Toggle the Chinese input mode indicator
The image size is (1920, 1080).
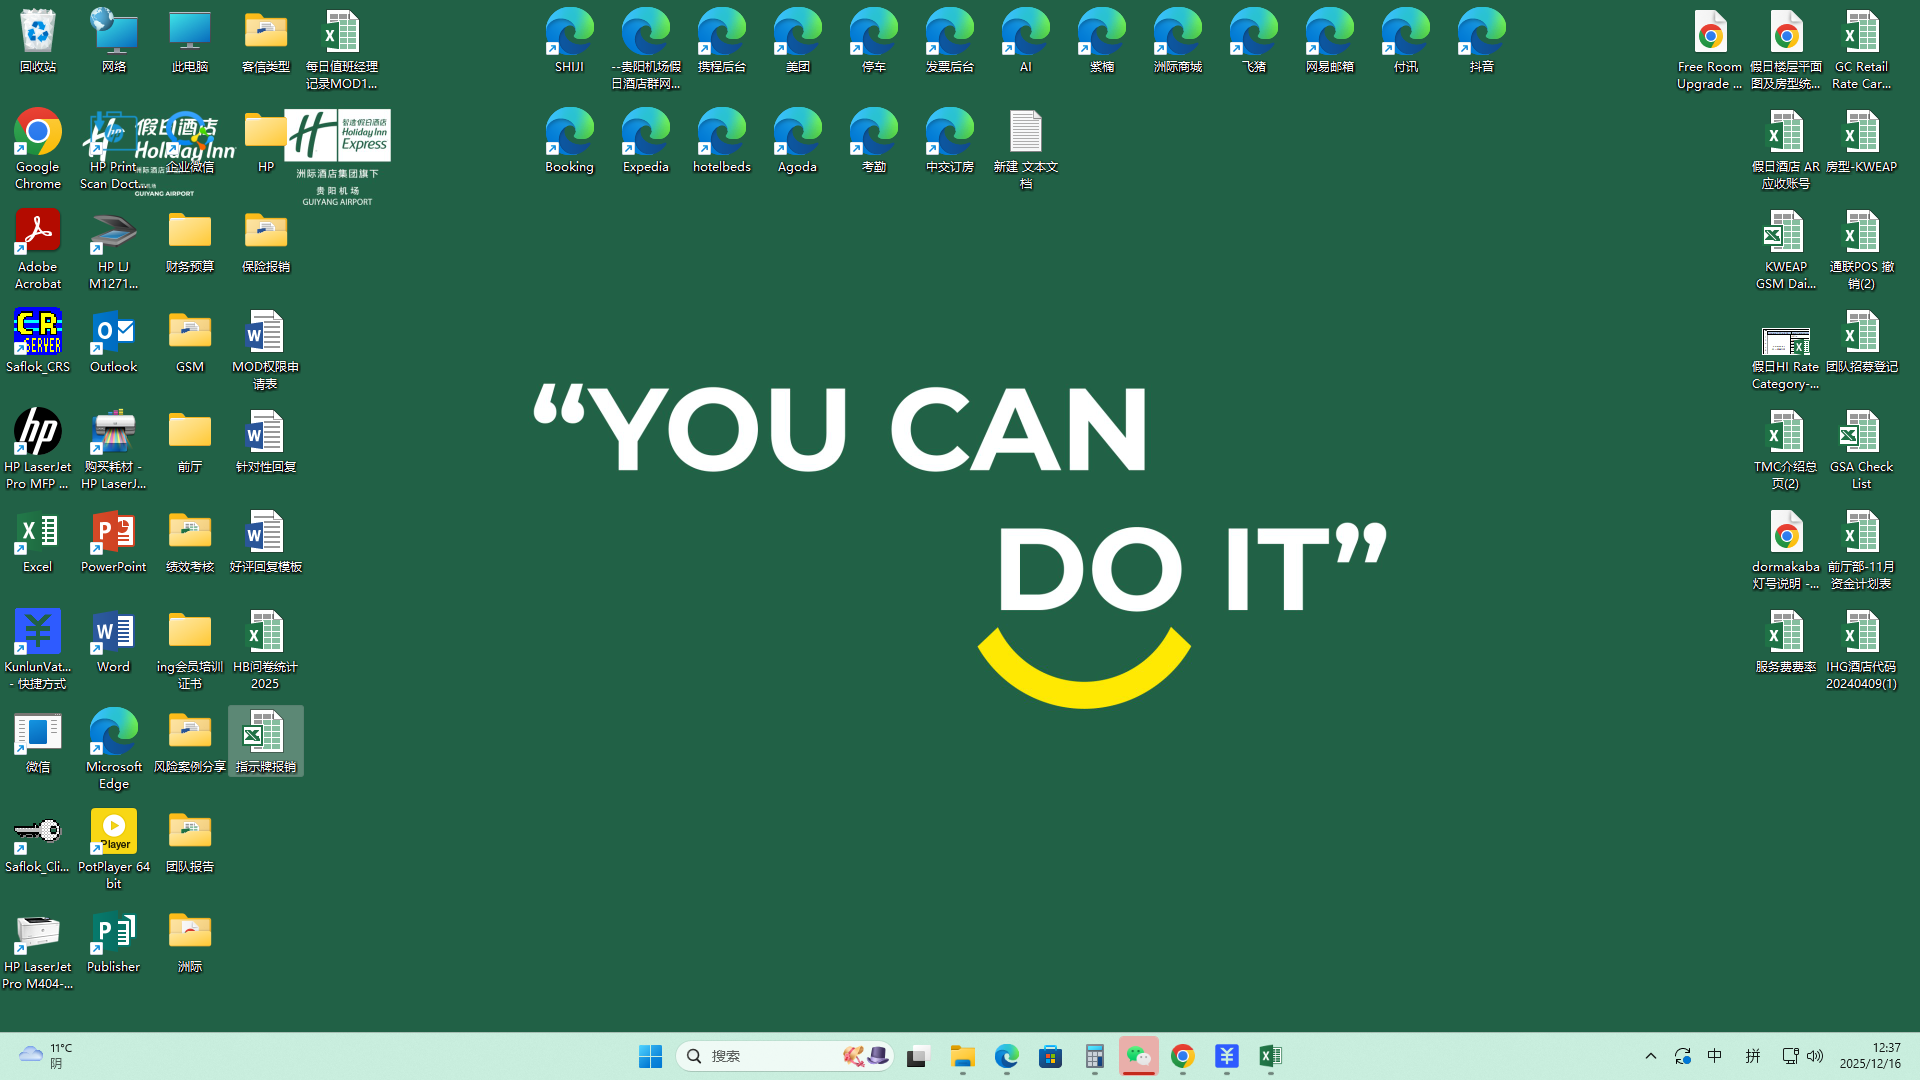point(1714,1056)
